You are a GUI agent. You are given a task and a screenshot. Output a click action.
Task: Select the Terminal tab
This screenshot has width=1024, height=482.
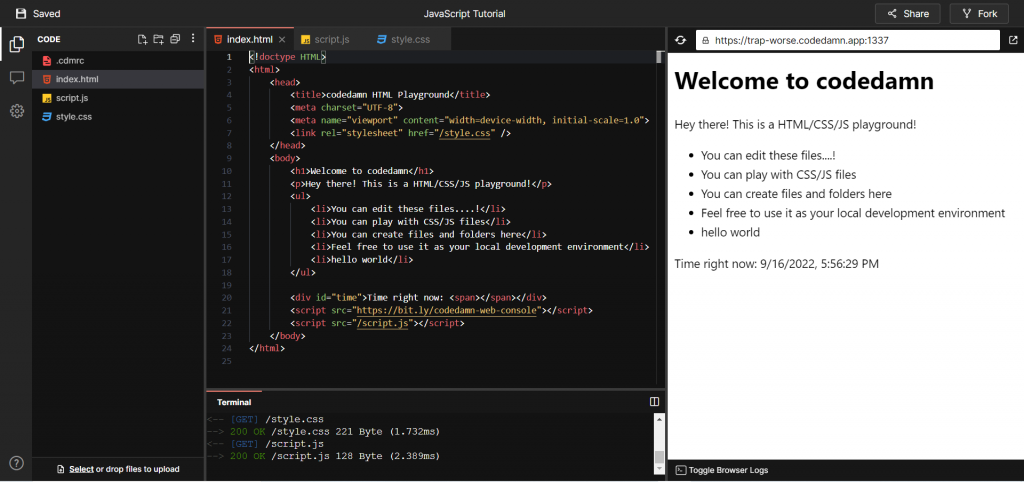tap(234, 402)
